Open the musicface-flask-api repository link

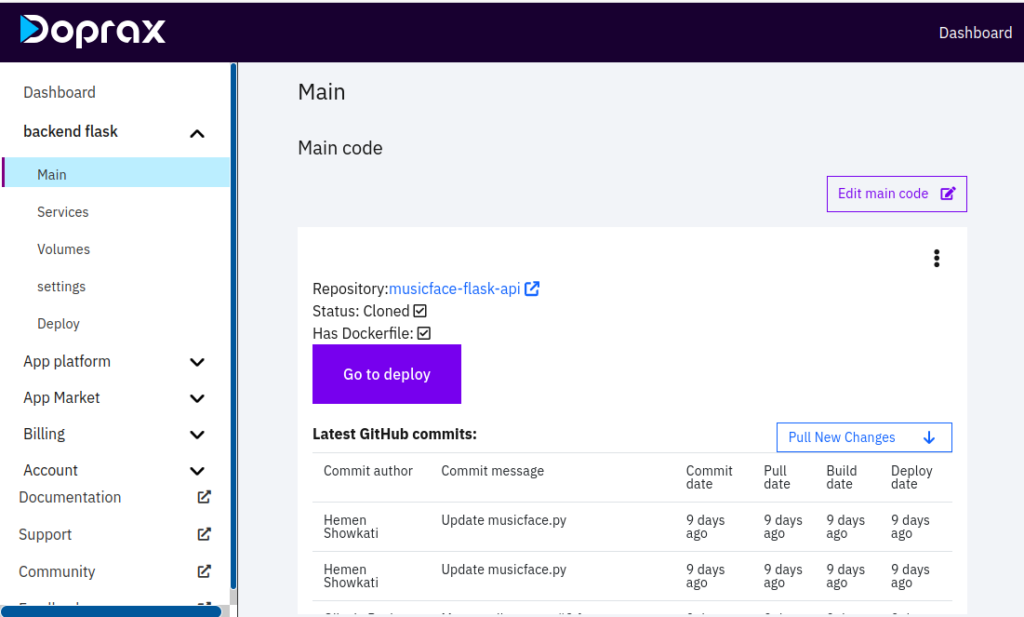click(x=455, y=289)
